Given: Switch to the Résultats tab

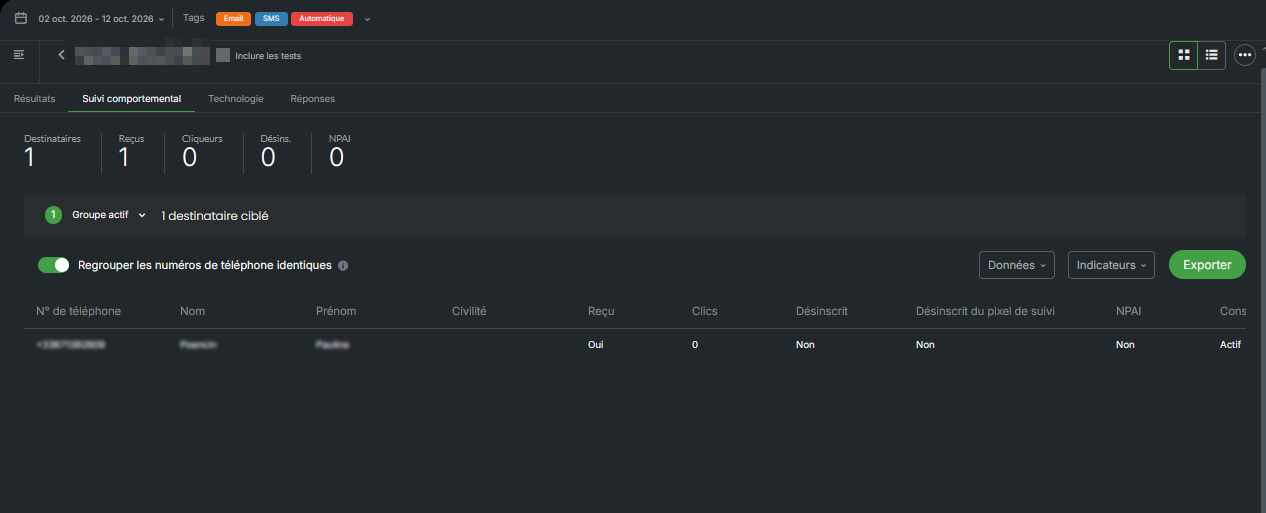Looking at the screenshot, I should pyautogui.click(x=35, y=99).
